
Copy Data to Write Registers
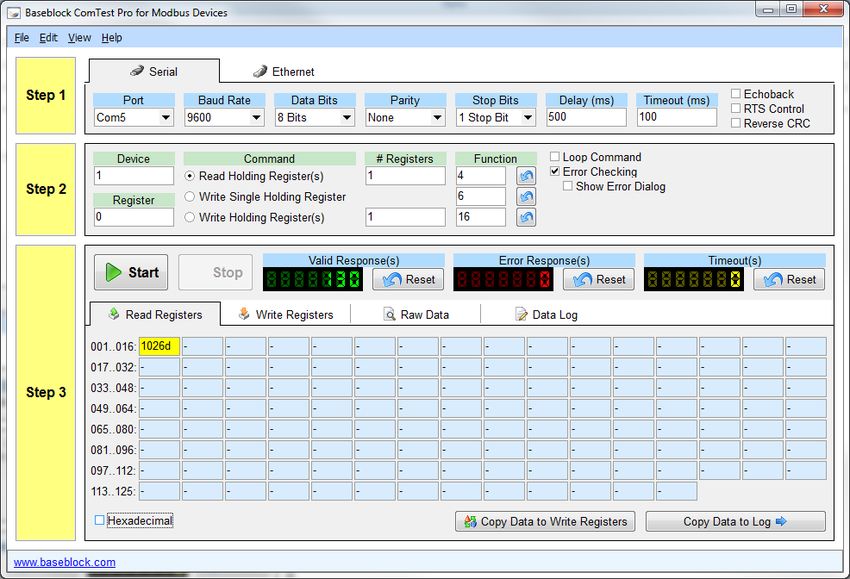click(x=544, y=521)
